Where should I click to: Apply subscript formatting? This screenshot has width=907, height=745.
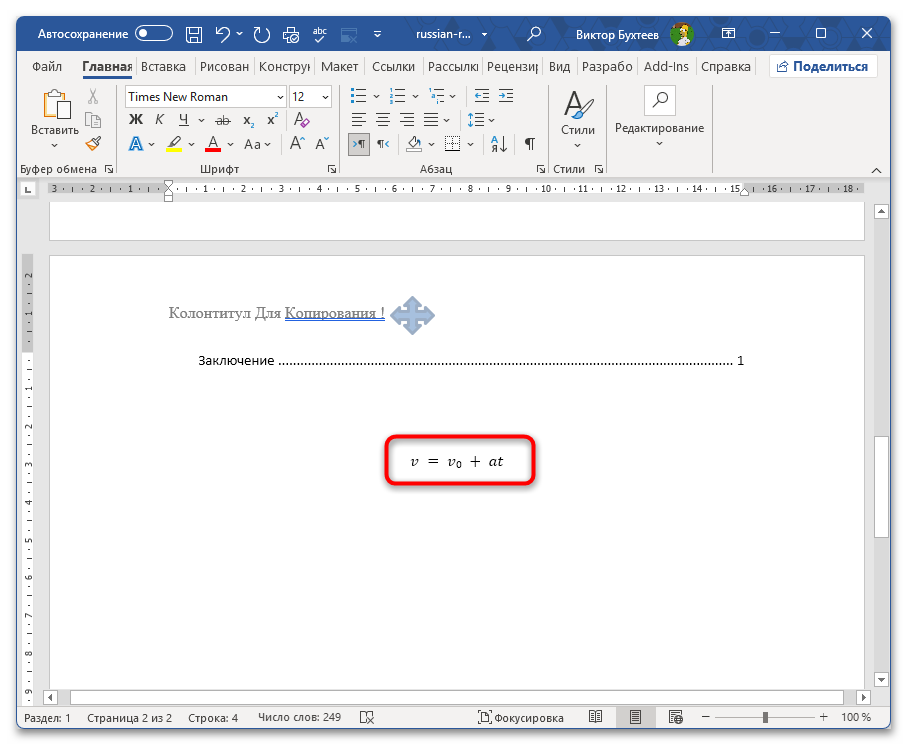(248, 120)
